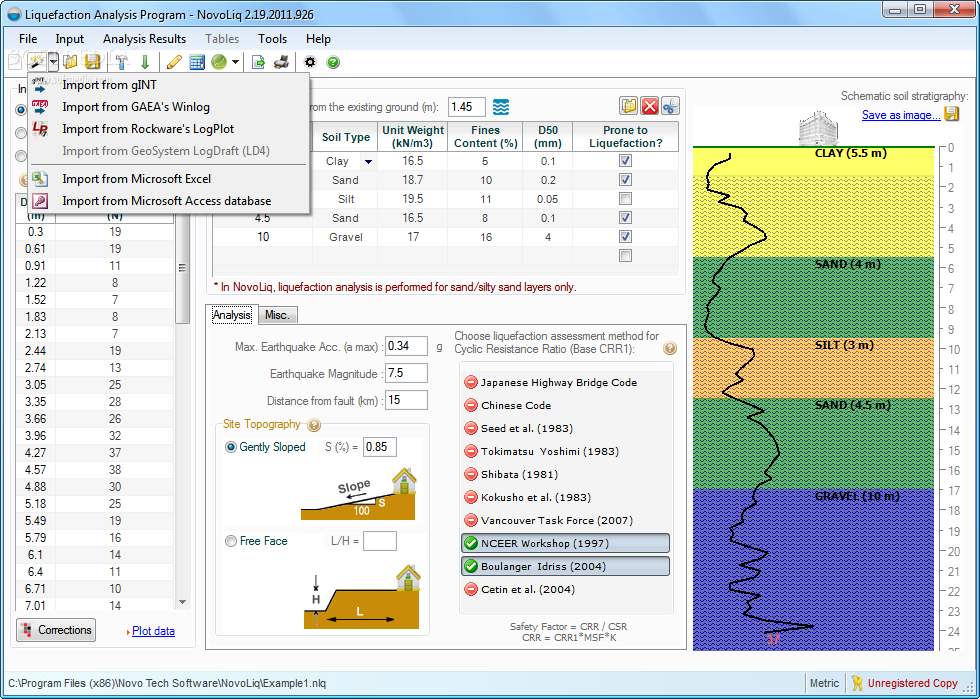
Task: Expand the chart results dropdown arrow
Action: point(235,62)
